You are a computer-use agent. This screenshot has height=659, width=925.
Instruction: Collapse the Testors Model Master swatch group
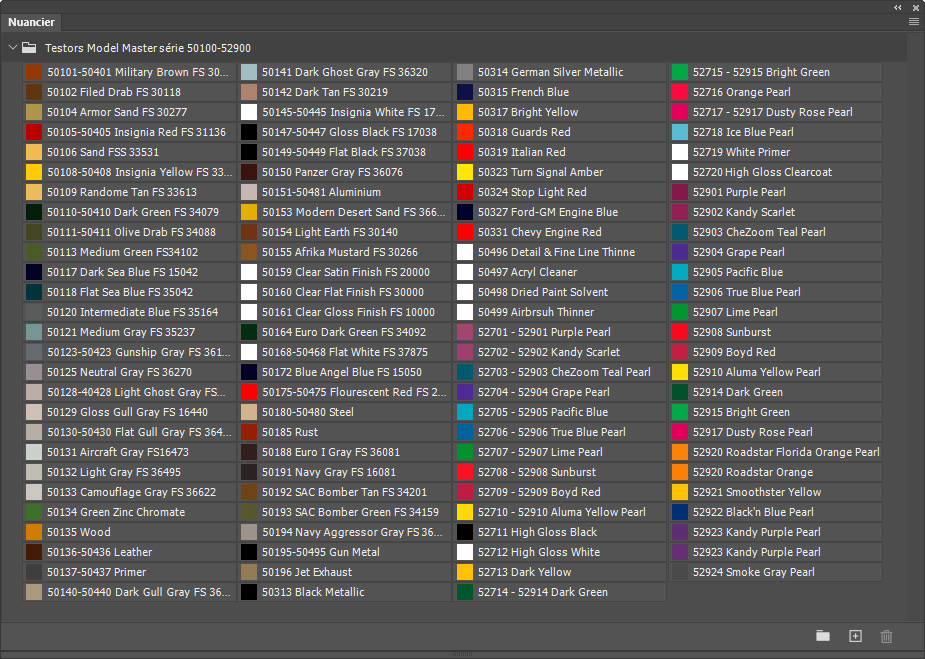click(x=12, y=48)
